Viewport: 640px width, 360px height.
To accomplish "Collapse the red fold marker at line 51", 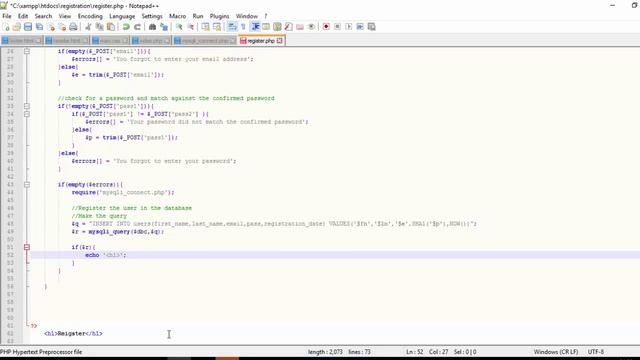I will coord(27,247).
